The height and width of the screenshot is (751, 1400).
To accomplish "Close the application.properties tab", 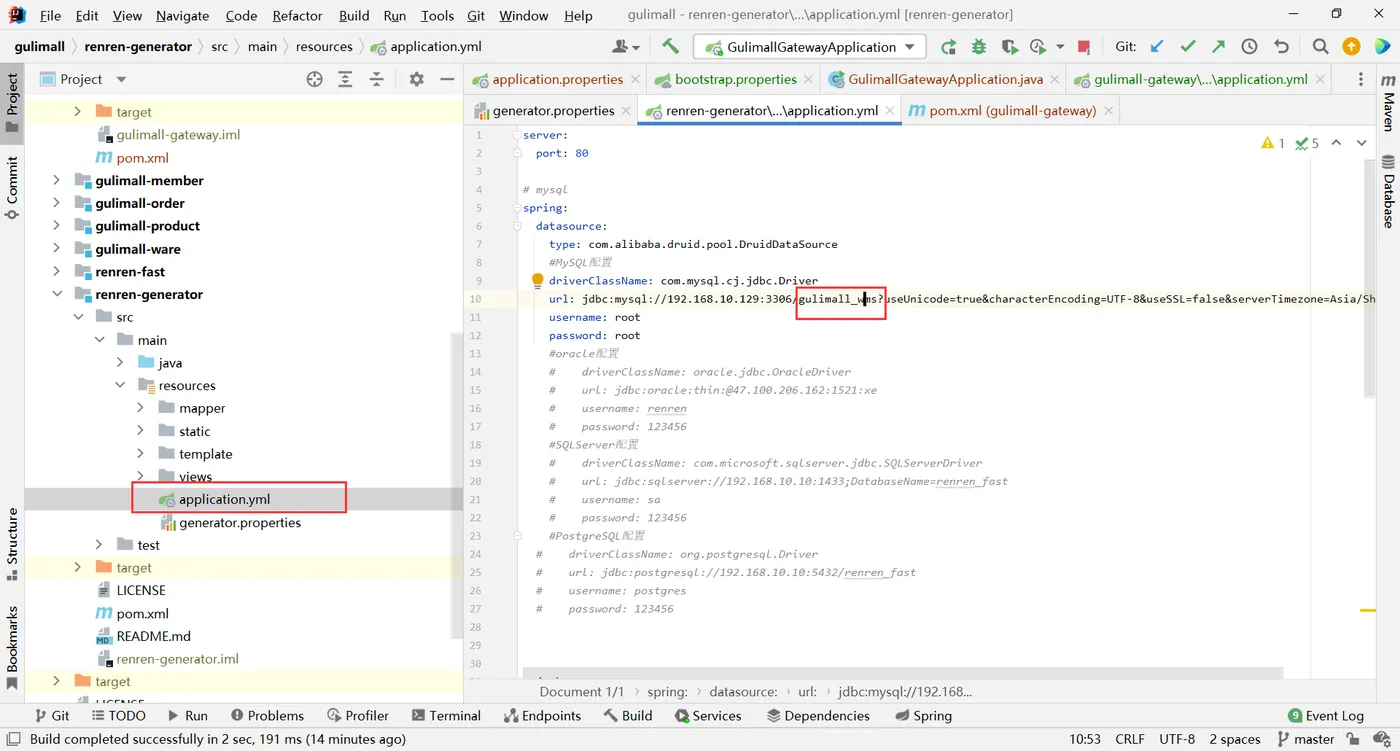I will click(636, 80).
